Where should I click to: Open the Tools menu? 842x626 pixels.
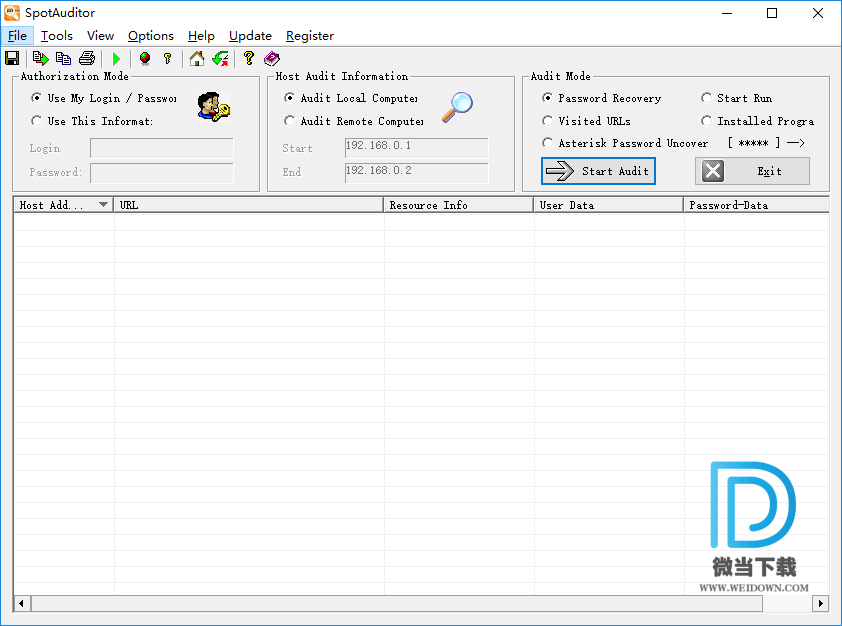(56, 35)
